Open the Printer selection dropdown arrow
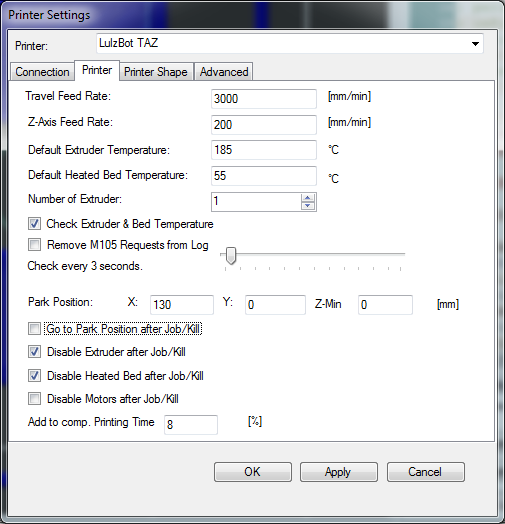The image size is (505, 524). (475, 44)
